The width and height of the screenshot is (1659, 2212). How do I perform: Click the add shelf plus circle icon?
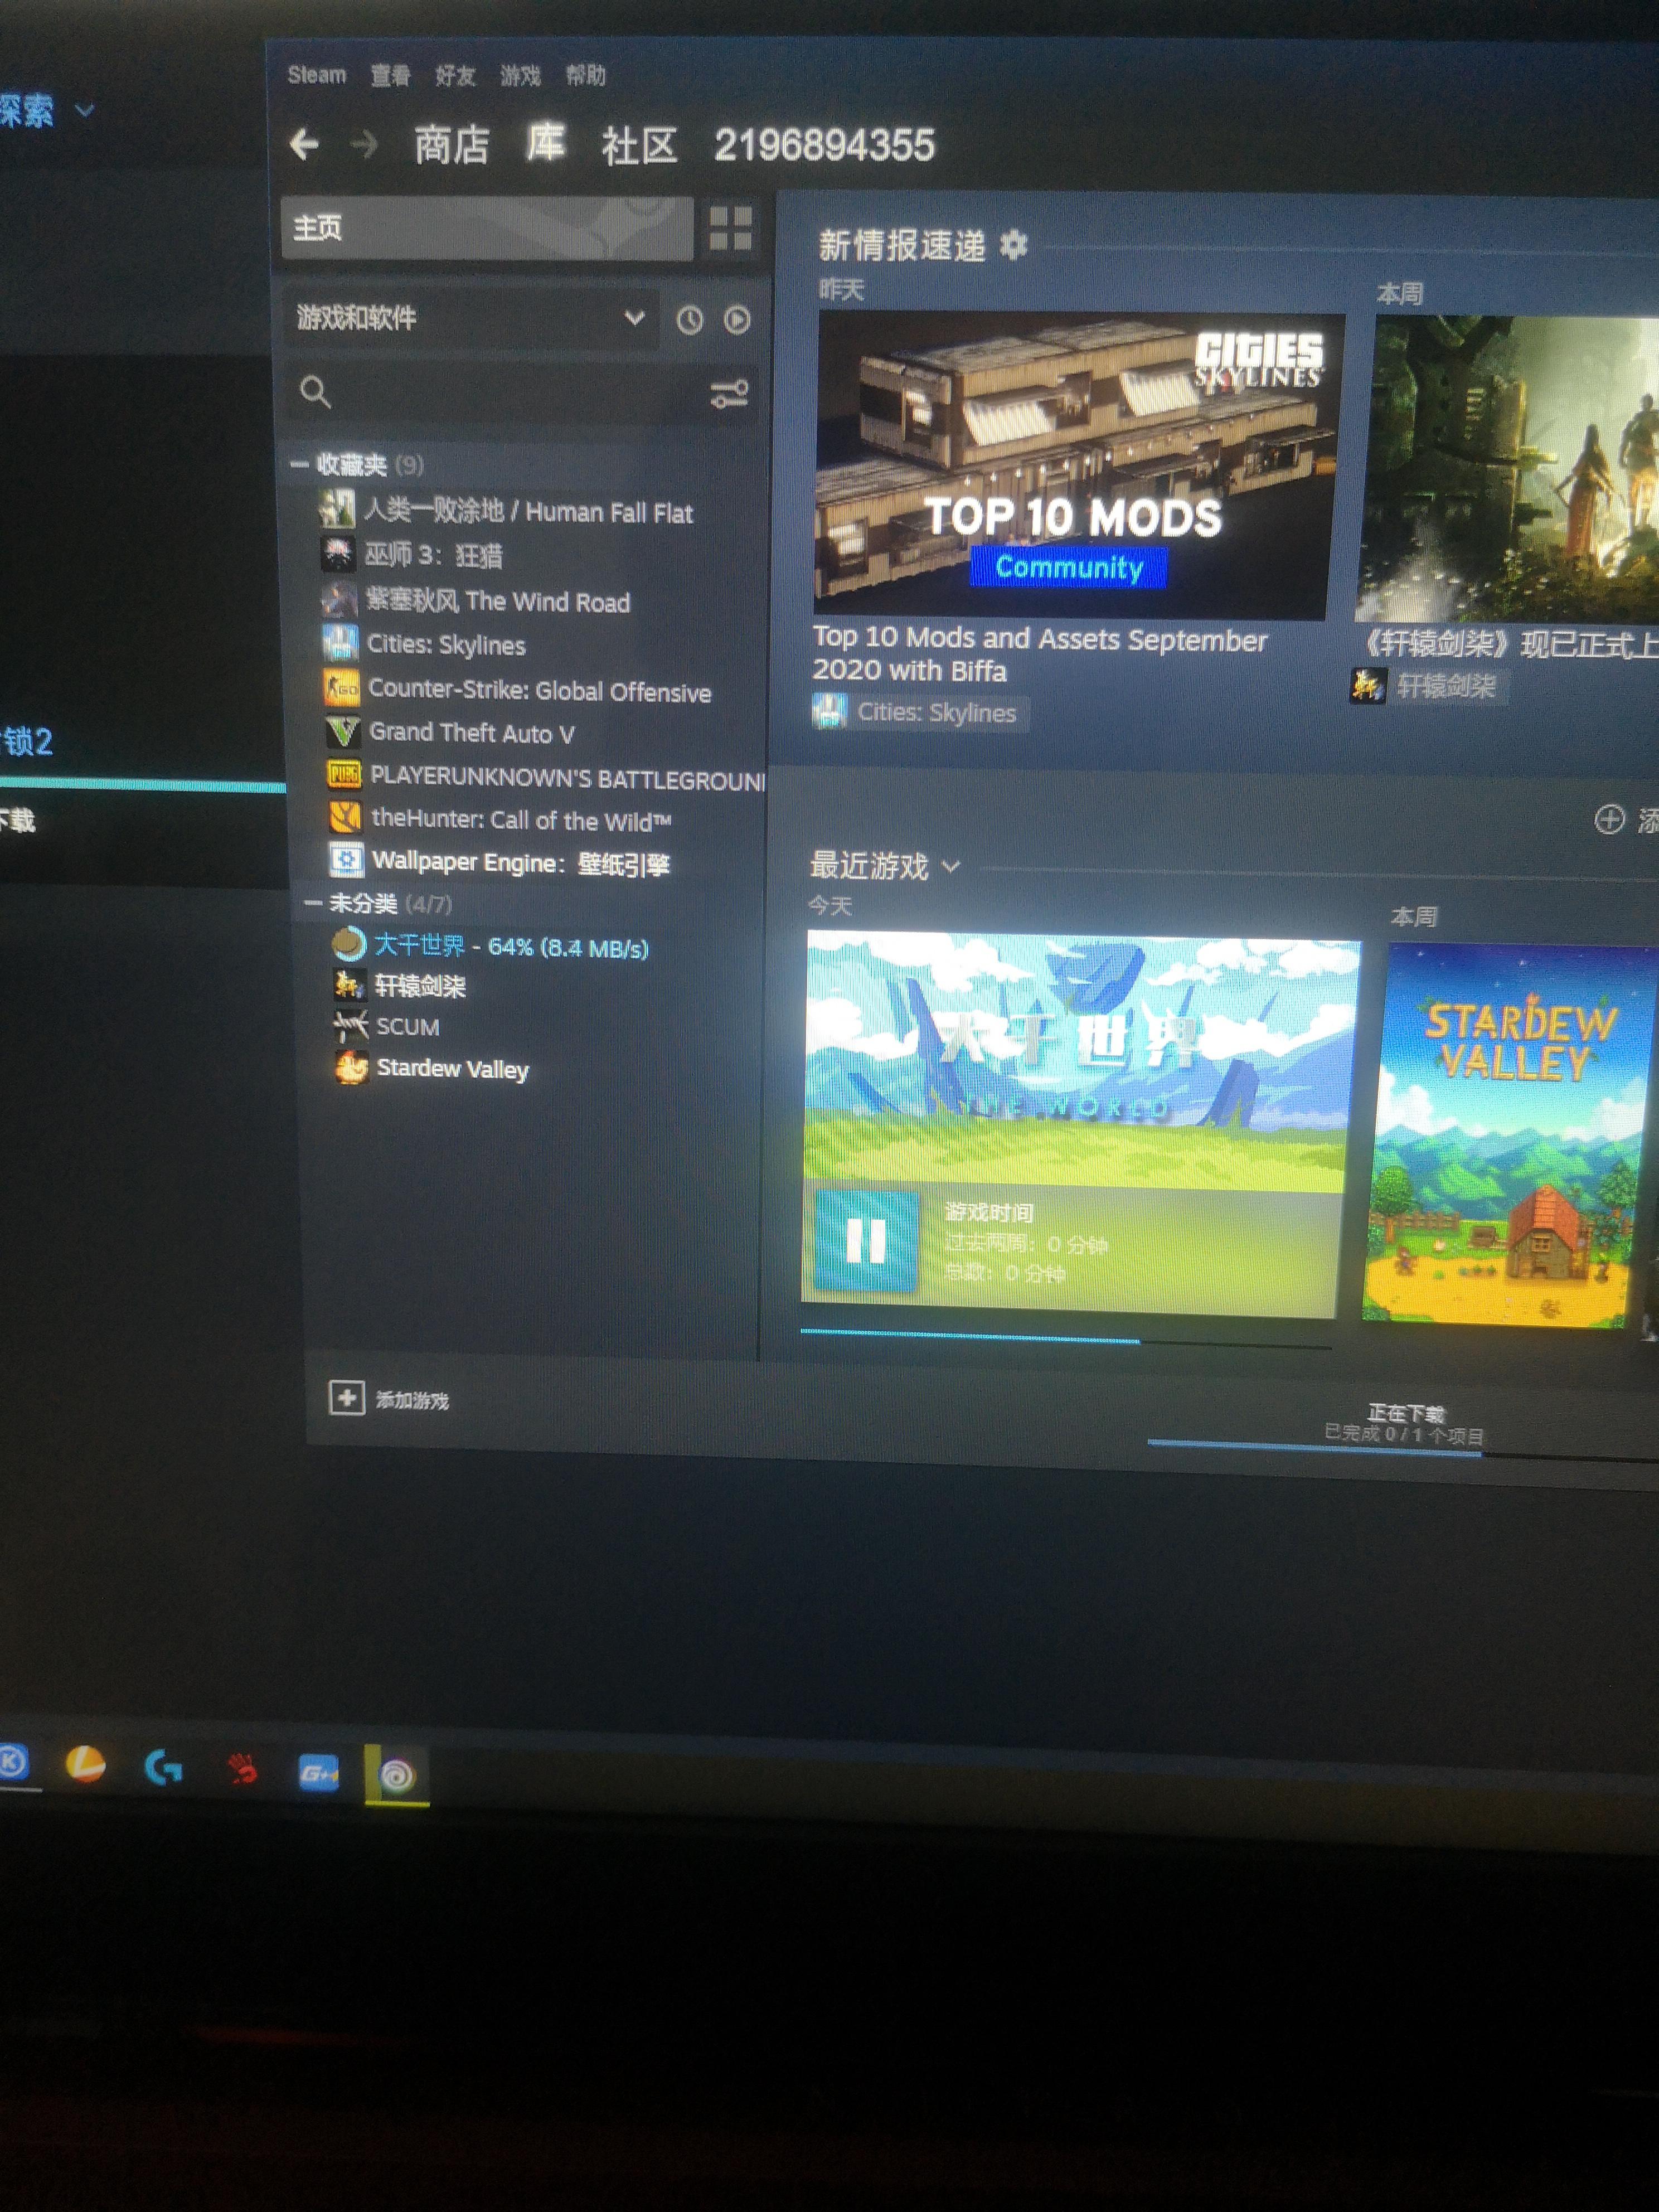coord(1609,819)
